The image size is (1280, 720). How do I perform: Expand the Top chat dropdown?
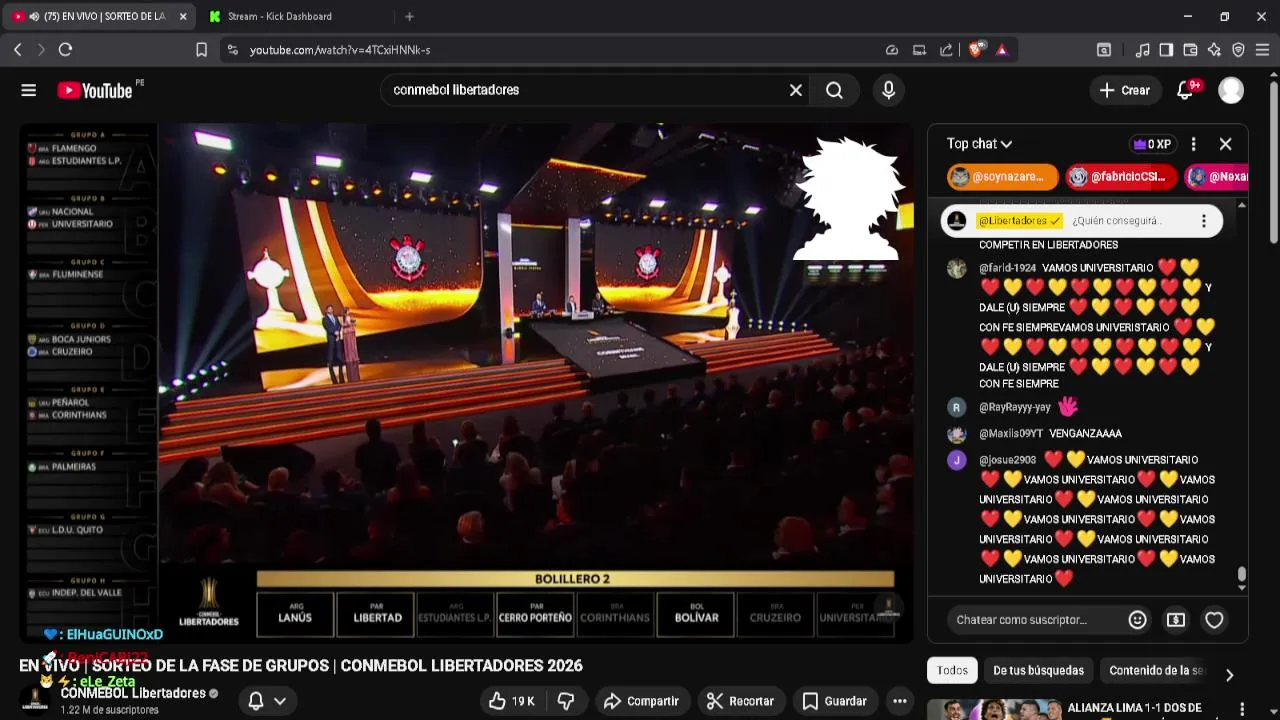click(980, 144)
